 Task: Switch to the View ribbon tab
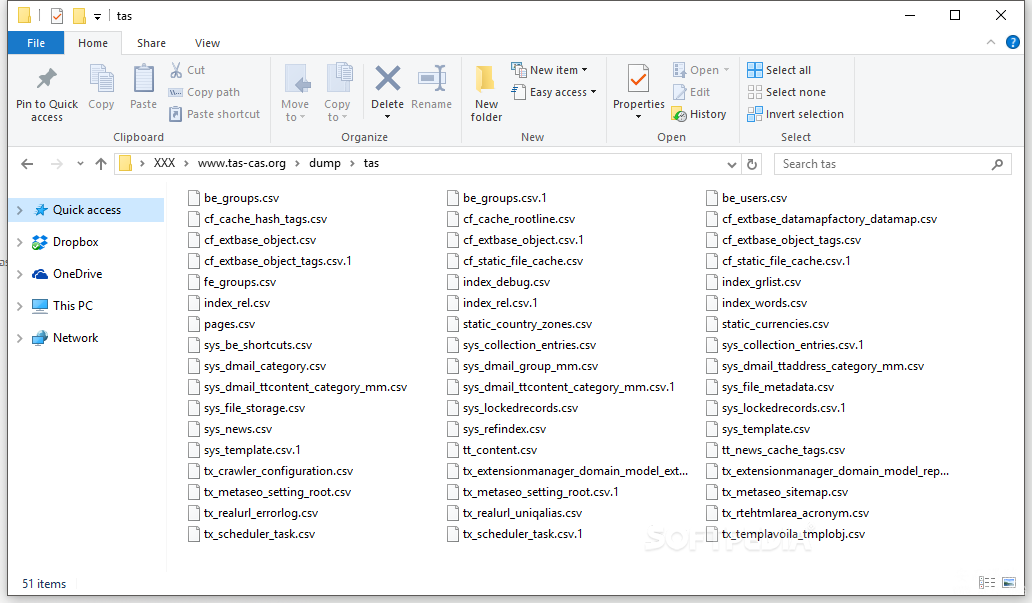[x=207, y=43]
